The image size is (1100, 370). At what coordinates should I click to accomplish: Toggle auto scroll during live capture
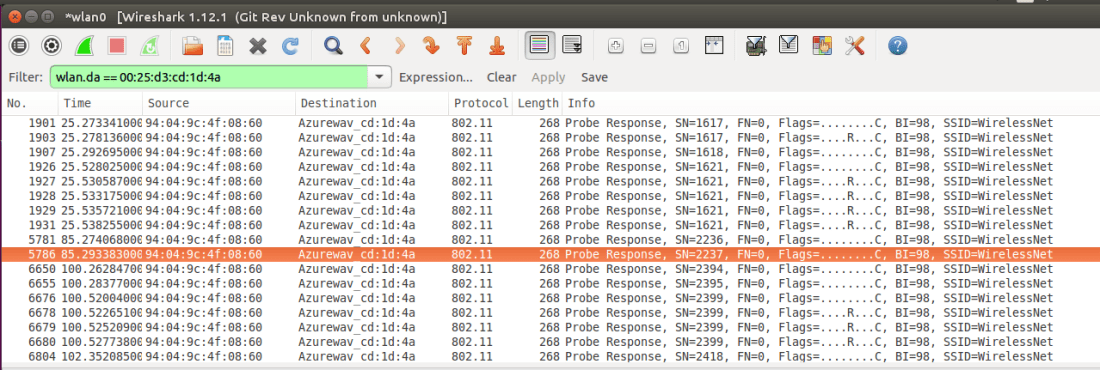[572, 46]
